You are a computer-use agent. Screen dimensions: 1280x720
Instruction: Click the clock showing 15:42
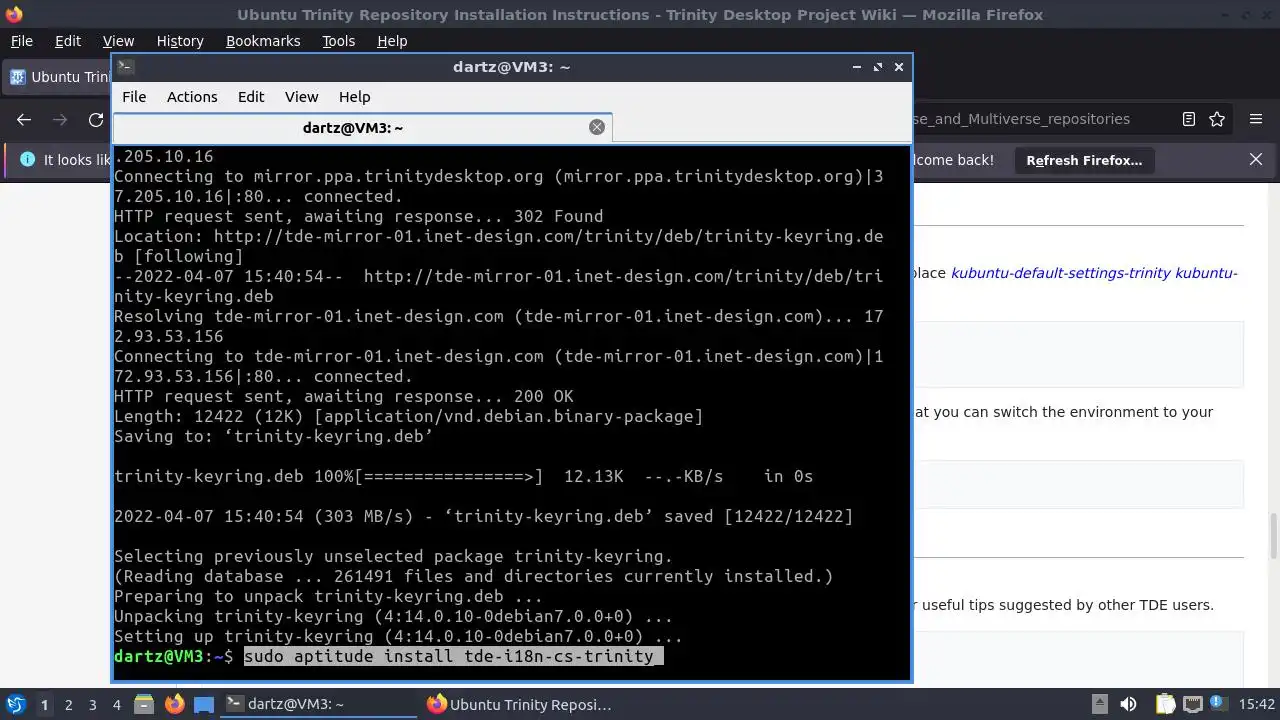[x=1257, y=704]
